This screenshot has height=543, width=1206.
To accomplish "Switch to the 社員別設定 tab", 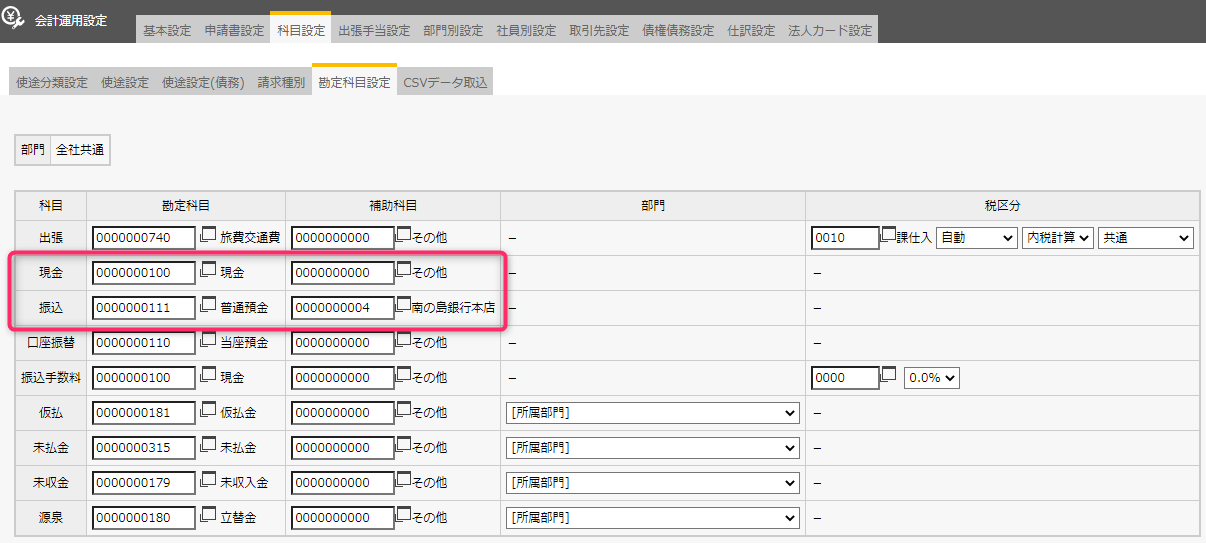I will coord(526,30).
